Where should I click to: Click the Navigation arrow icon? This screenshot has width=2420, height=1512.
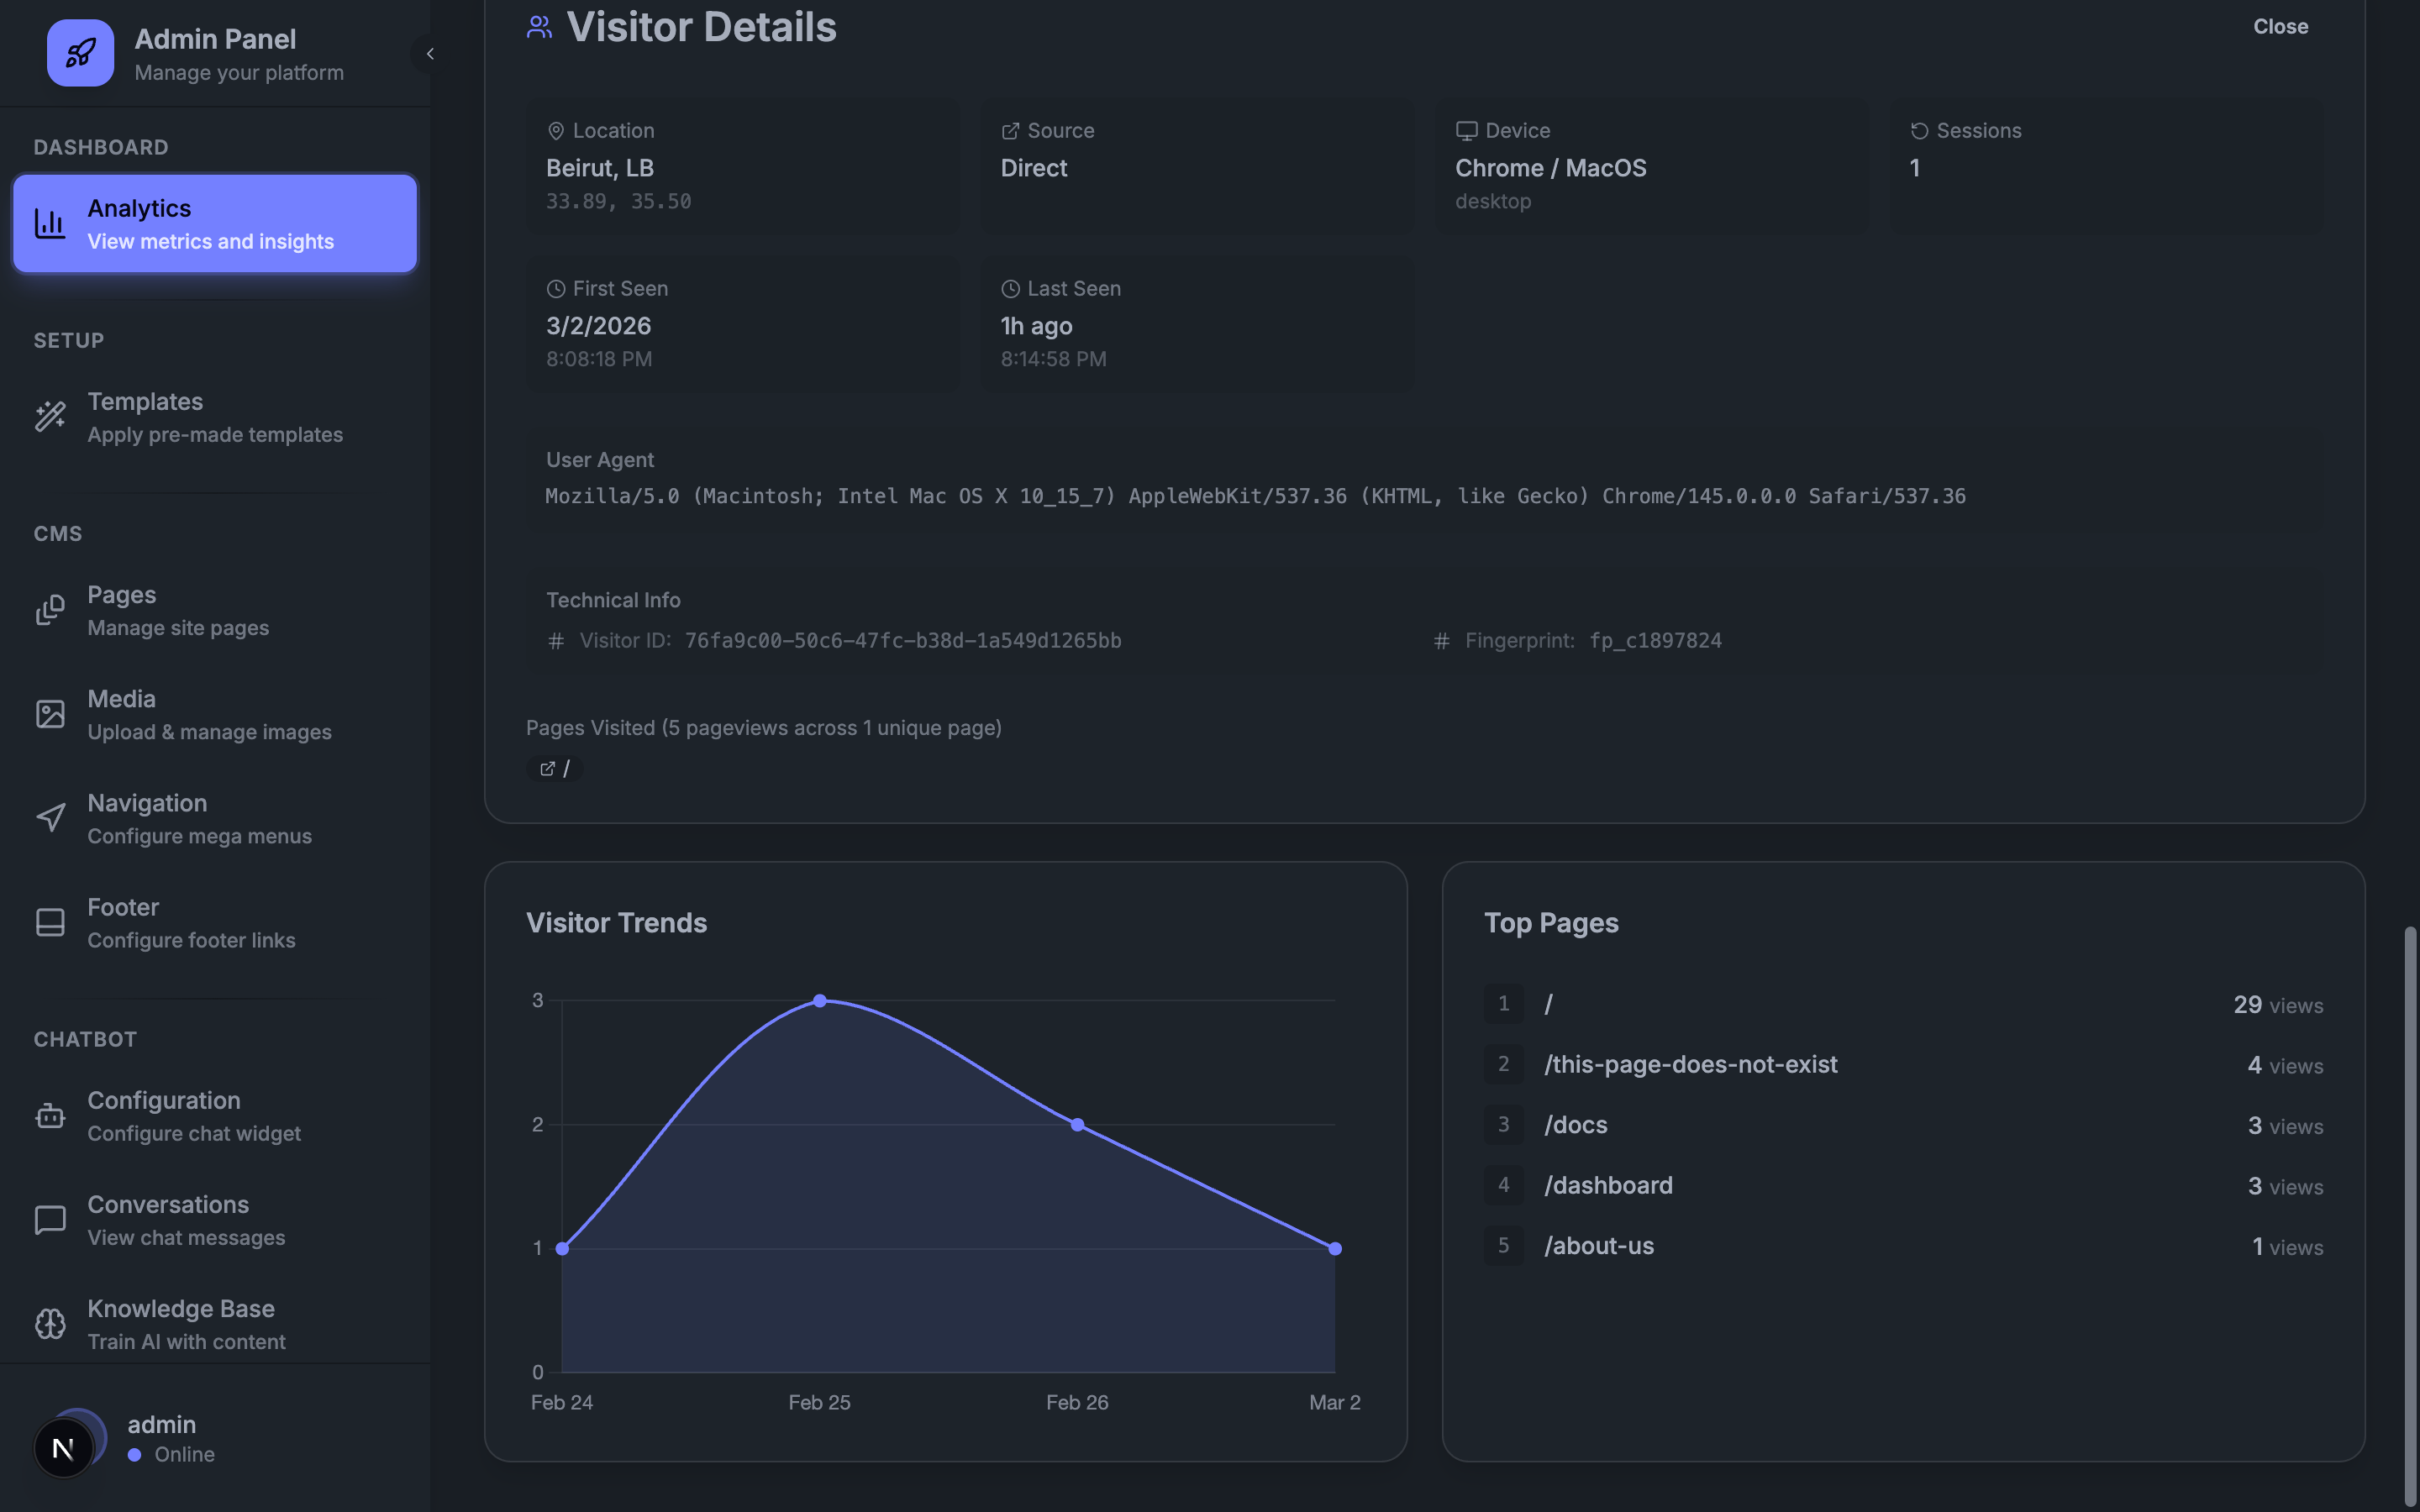[x=50, y=818]
